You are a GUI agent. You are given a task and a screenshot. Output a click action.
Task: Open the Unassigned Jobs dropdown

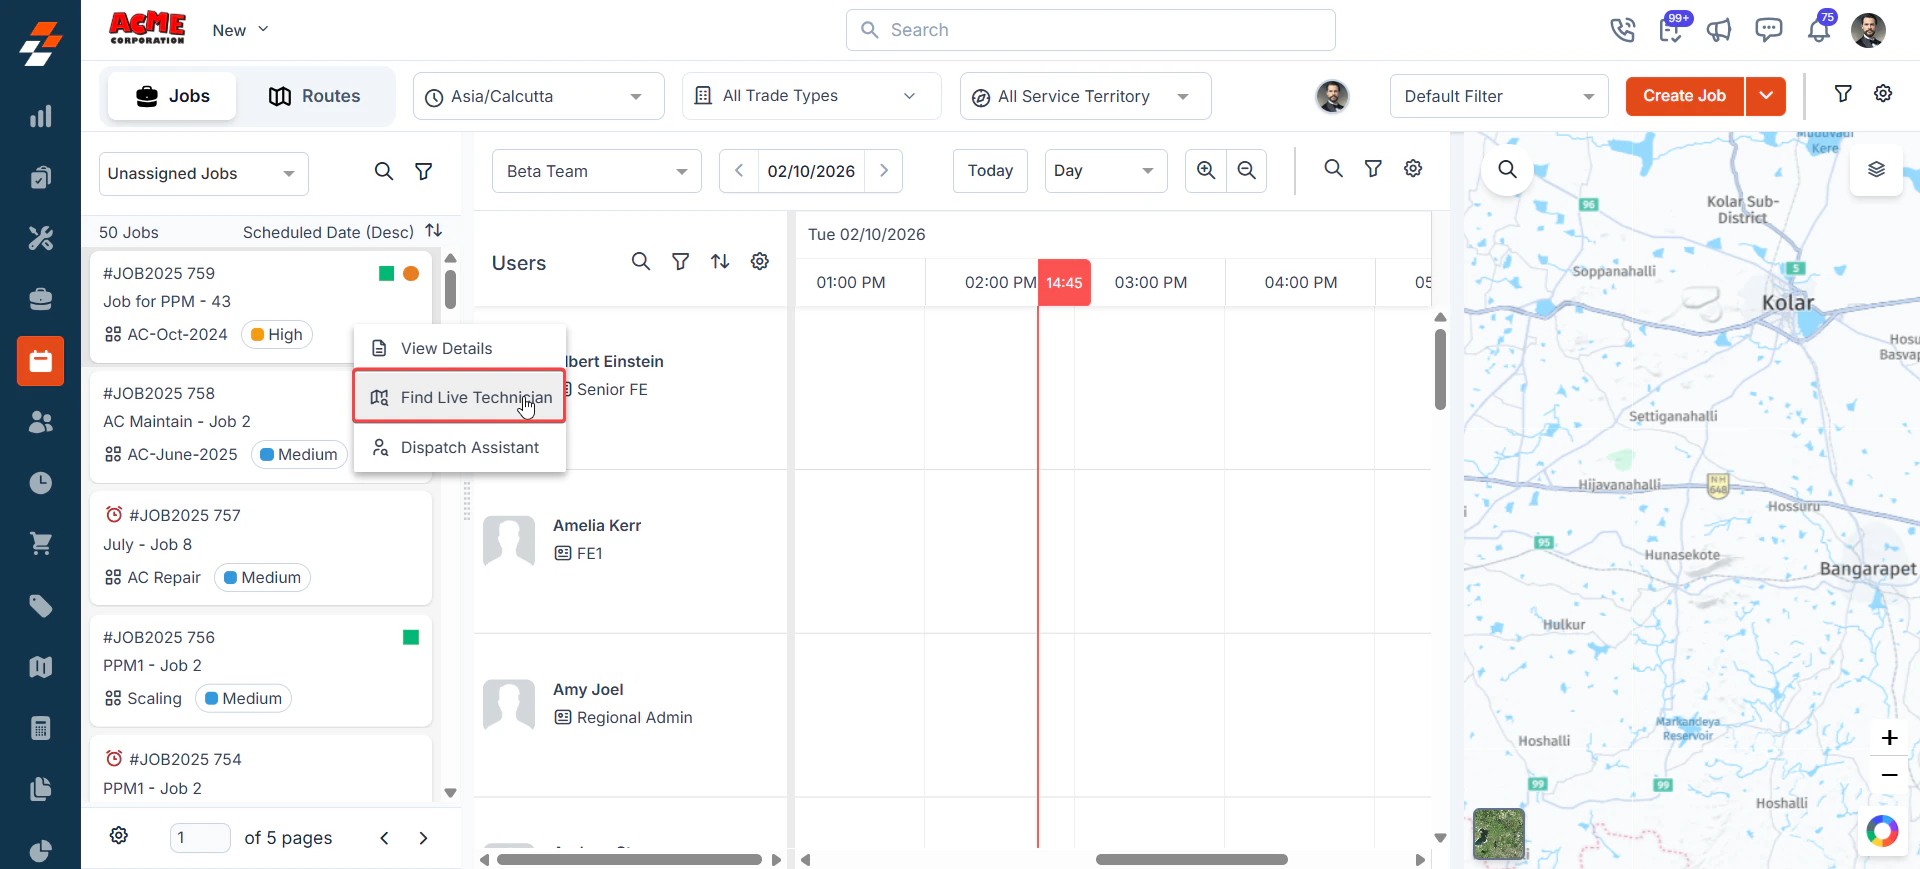[203, 174]
